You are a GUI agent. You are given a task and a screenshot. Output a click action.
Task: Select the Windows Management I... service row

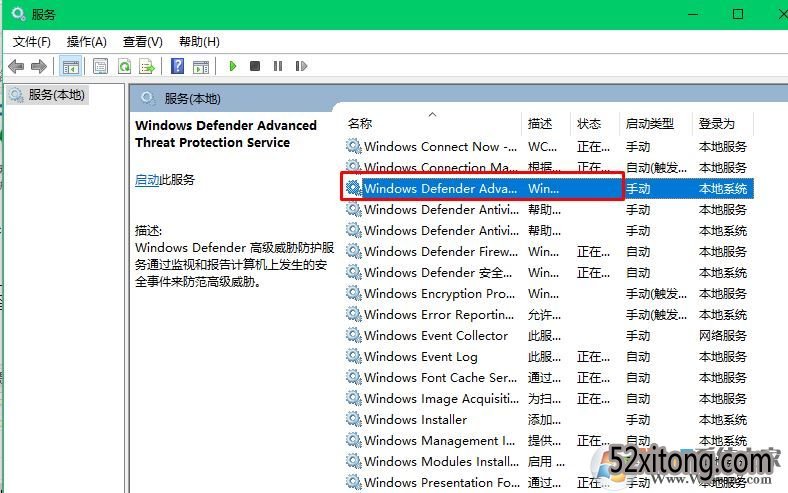click(549, 440)
